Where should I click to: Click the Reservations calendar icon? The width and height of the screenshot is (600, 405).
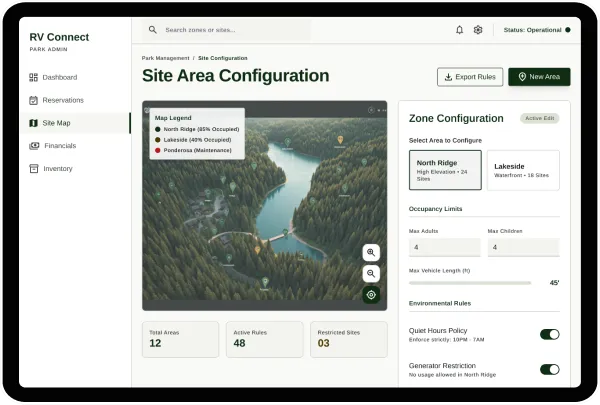click(x=34, y=100)
